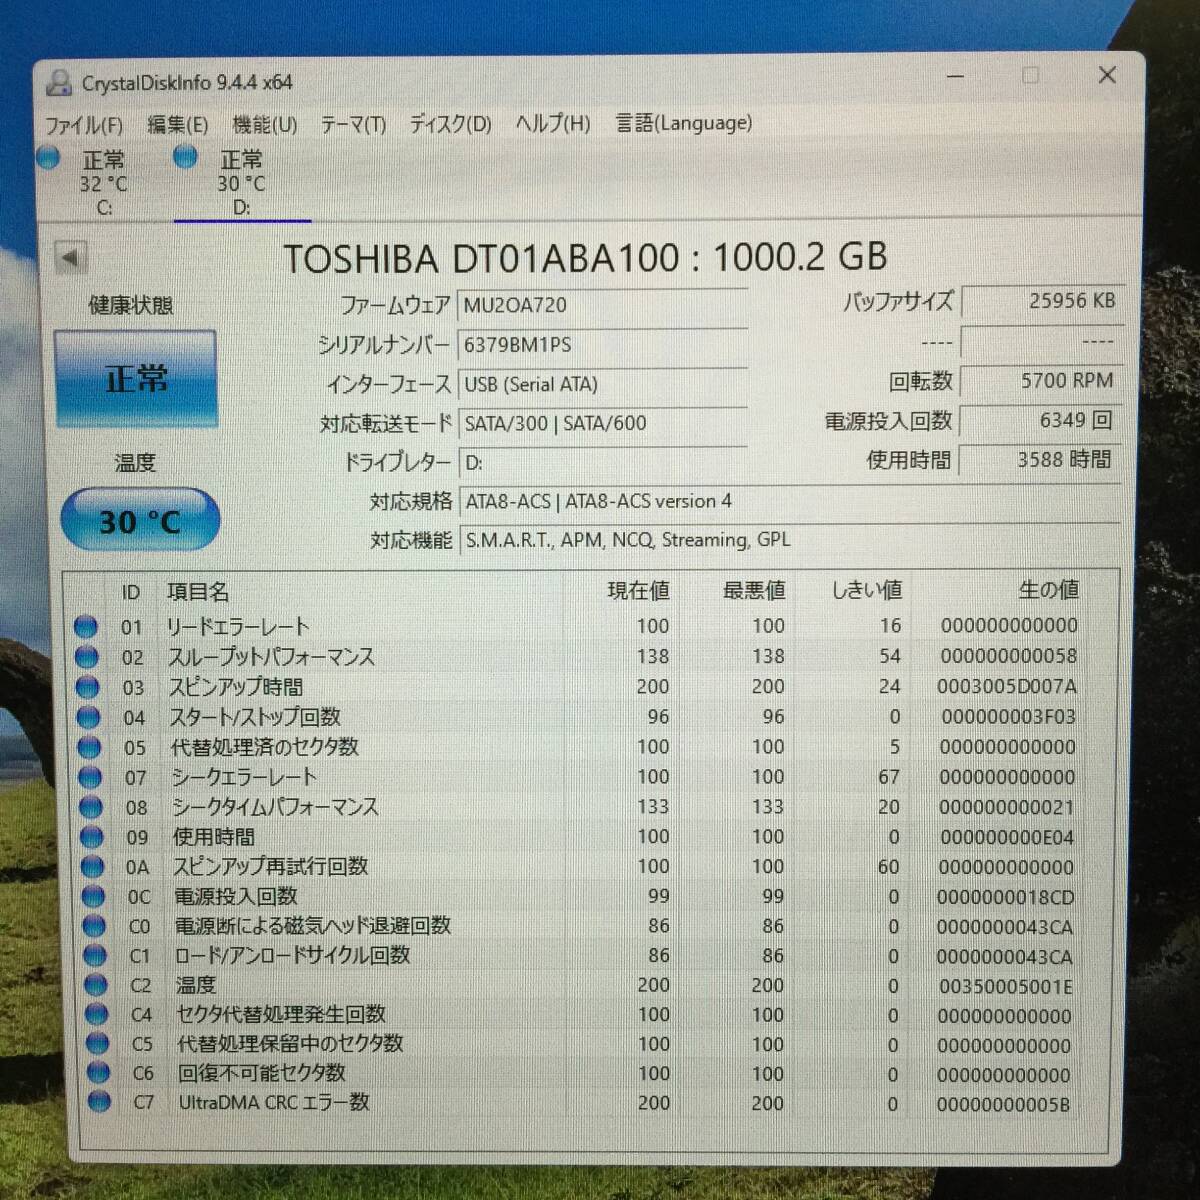Click the serial number field 6379BM1PS
Screen dimensions: 1200x1200
(602, 345)
